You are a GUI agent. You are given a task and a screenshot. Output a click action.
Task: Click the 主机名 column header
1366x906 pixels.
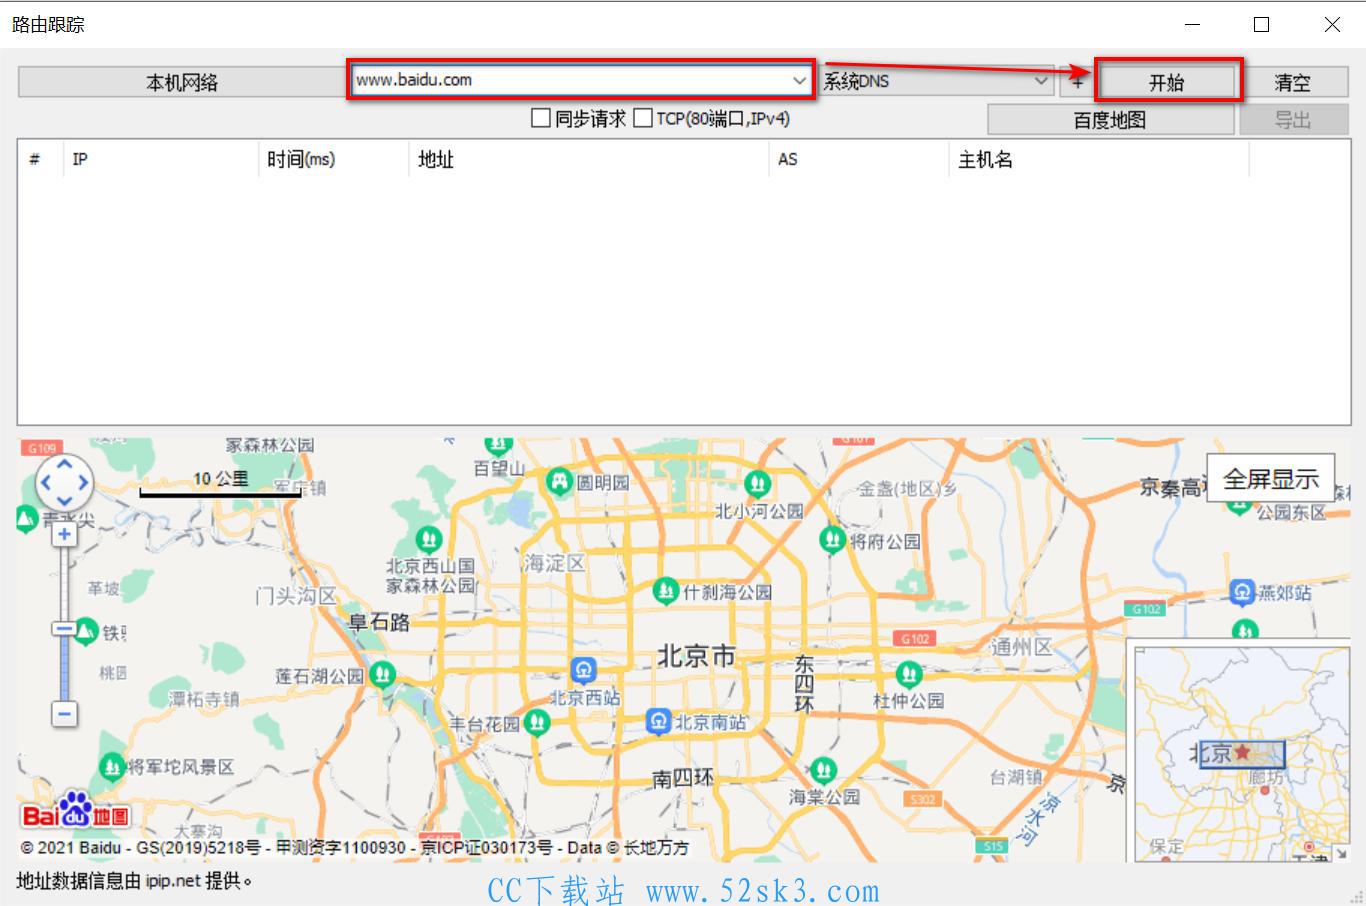click(1098, 159)
